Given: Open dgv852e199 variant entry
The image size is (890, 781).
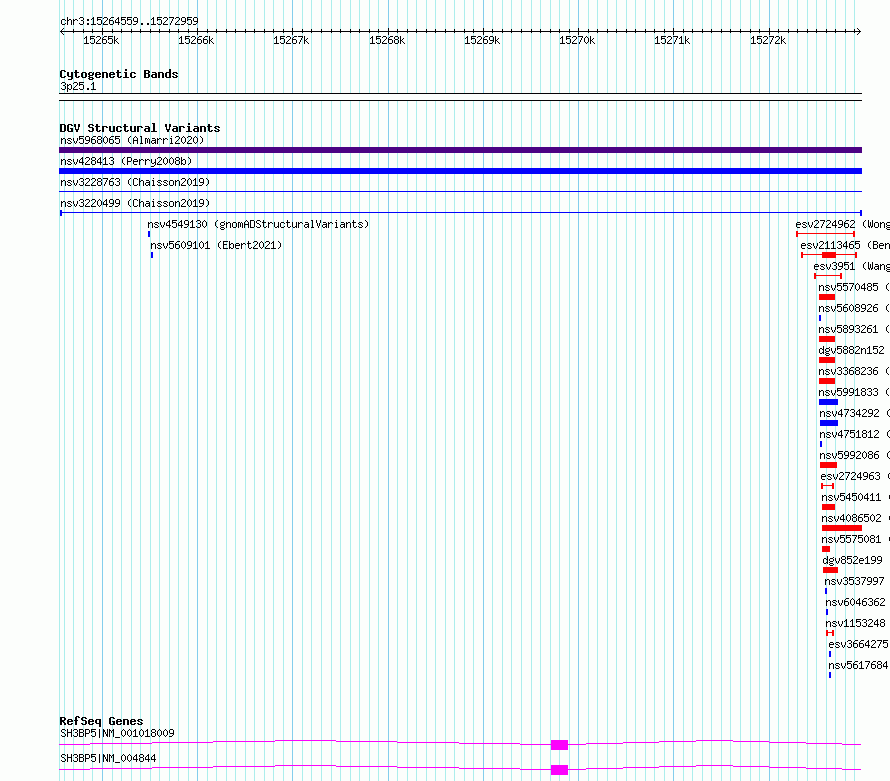Looking at the screenshot, I should pyautogui.click(x=853, y=560).
